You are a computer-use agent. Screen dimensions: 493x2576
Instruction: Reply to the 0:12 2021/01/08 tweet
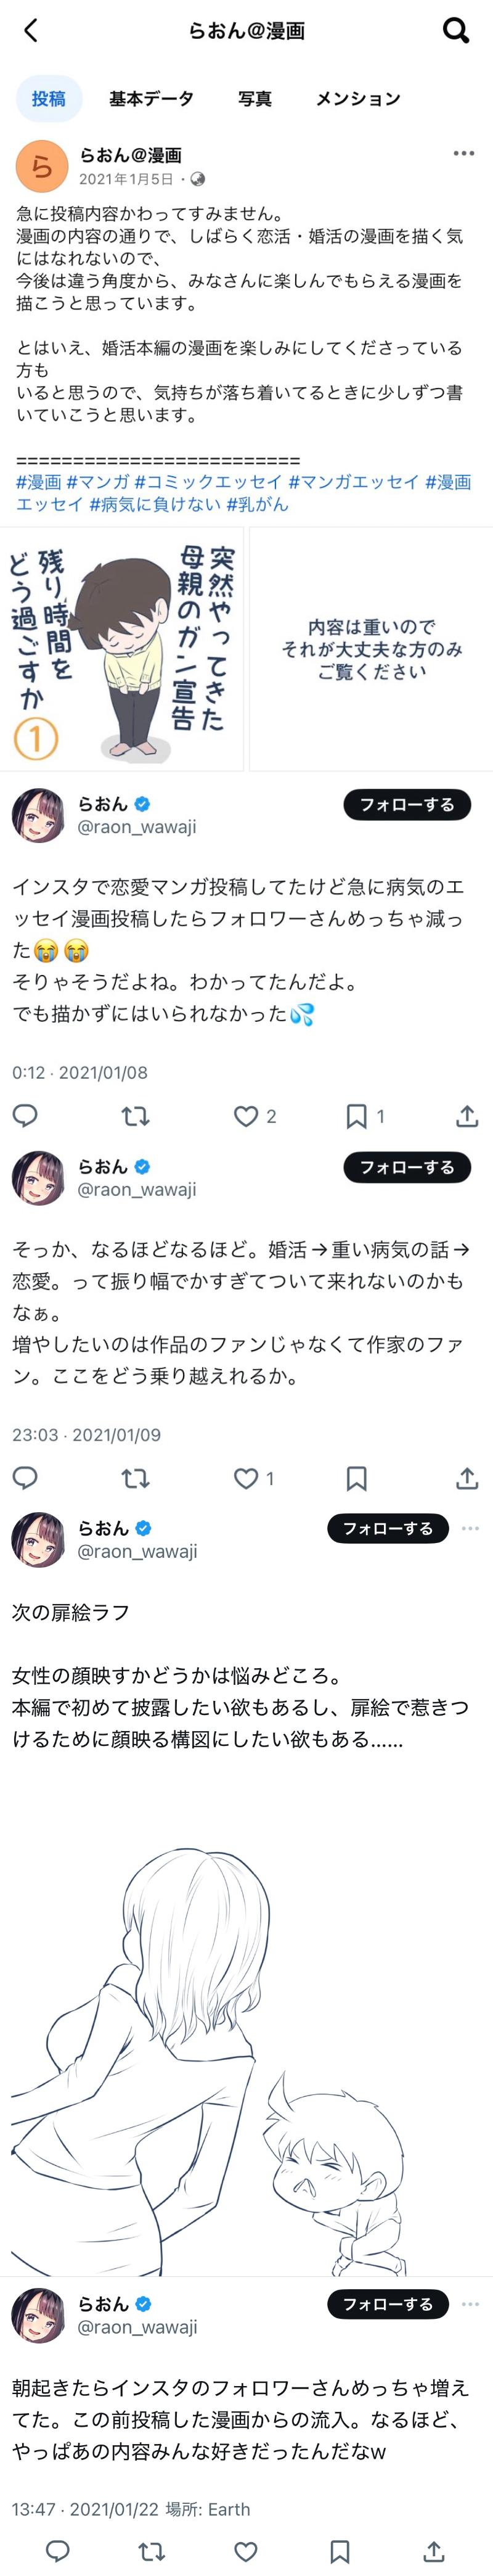25,1115
